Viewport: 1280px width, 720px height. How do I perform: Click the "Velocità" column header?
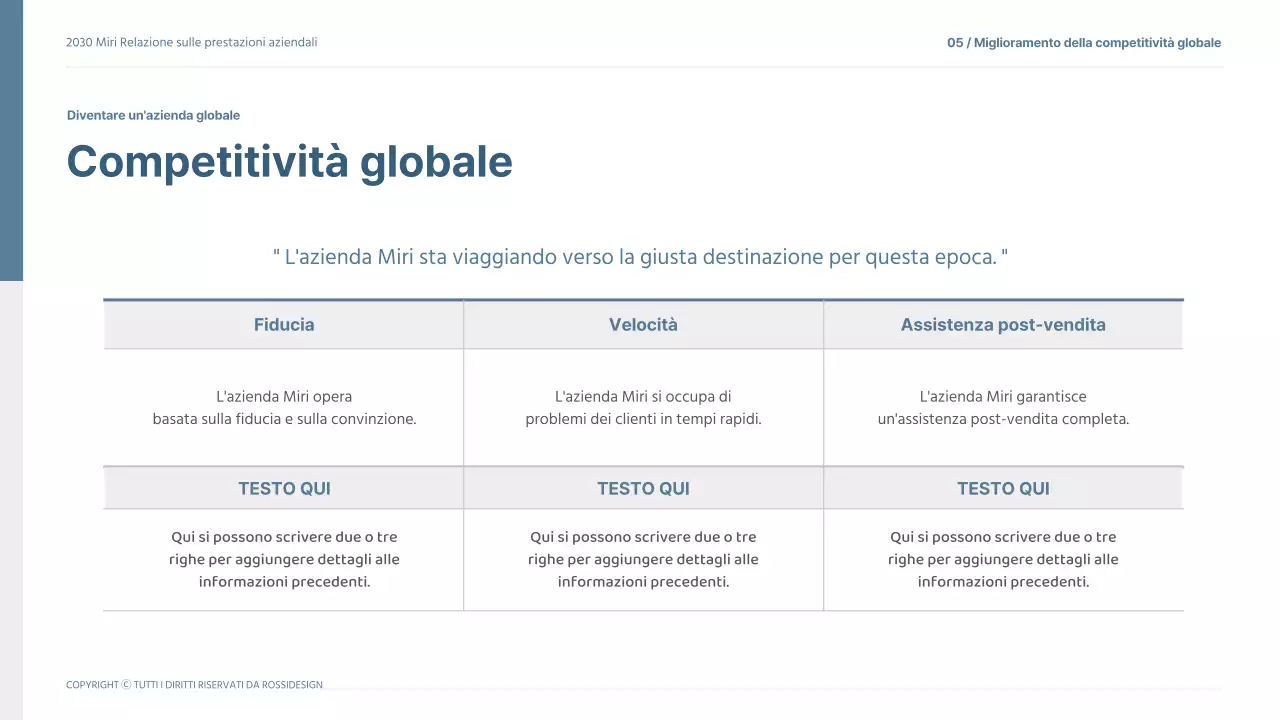(x=643, y=324)
